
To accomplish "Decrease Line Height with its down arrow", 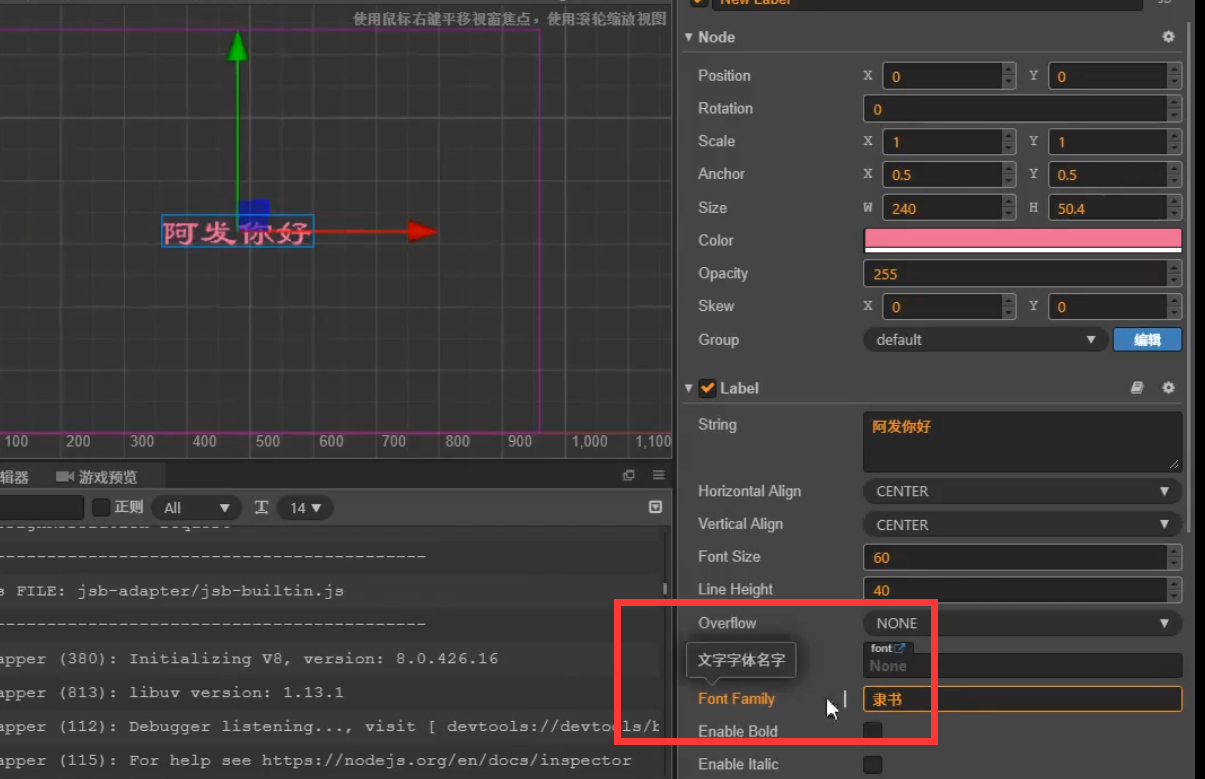I will pyautogui.click(x=1174, y=596).
